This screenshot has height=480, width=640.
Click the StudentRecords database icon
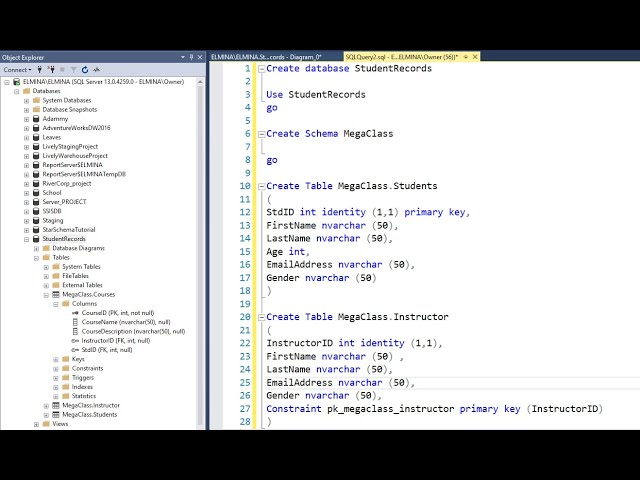(36, 239)
